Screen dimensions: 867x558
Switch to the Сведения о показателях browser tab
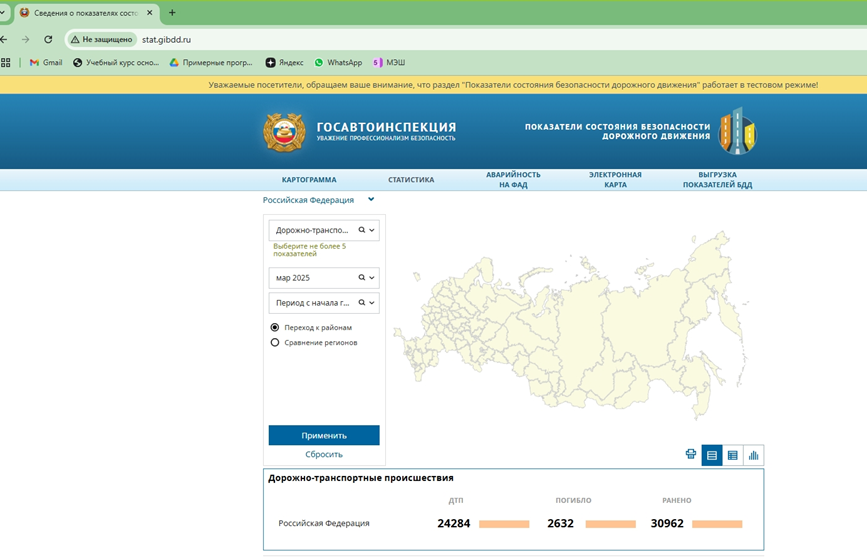(x=86, y=13)
